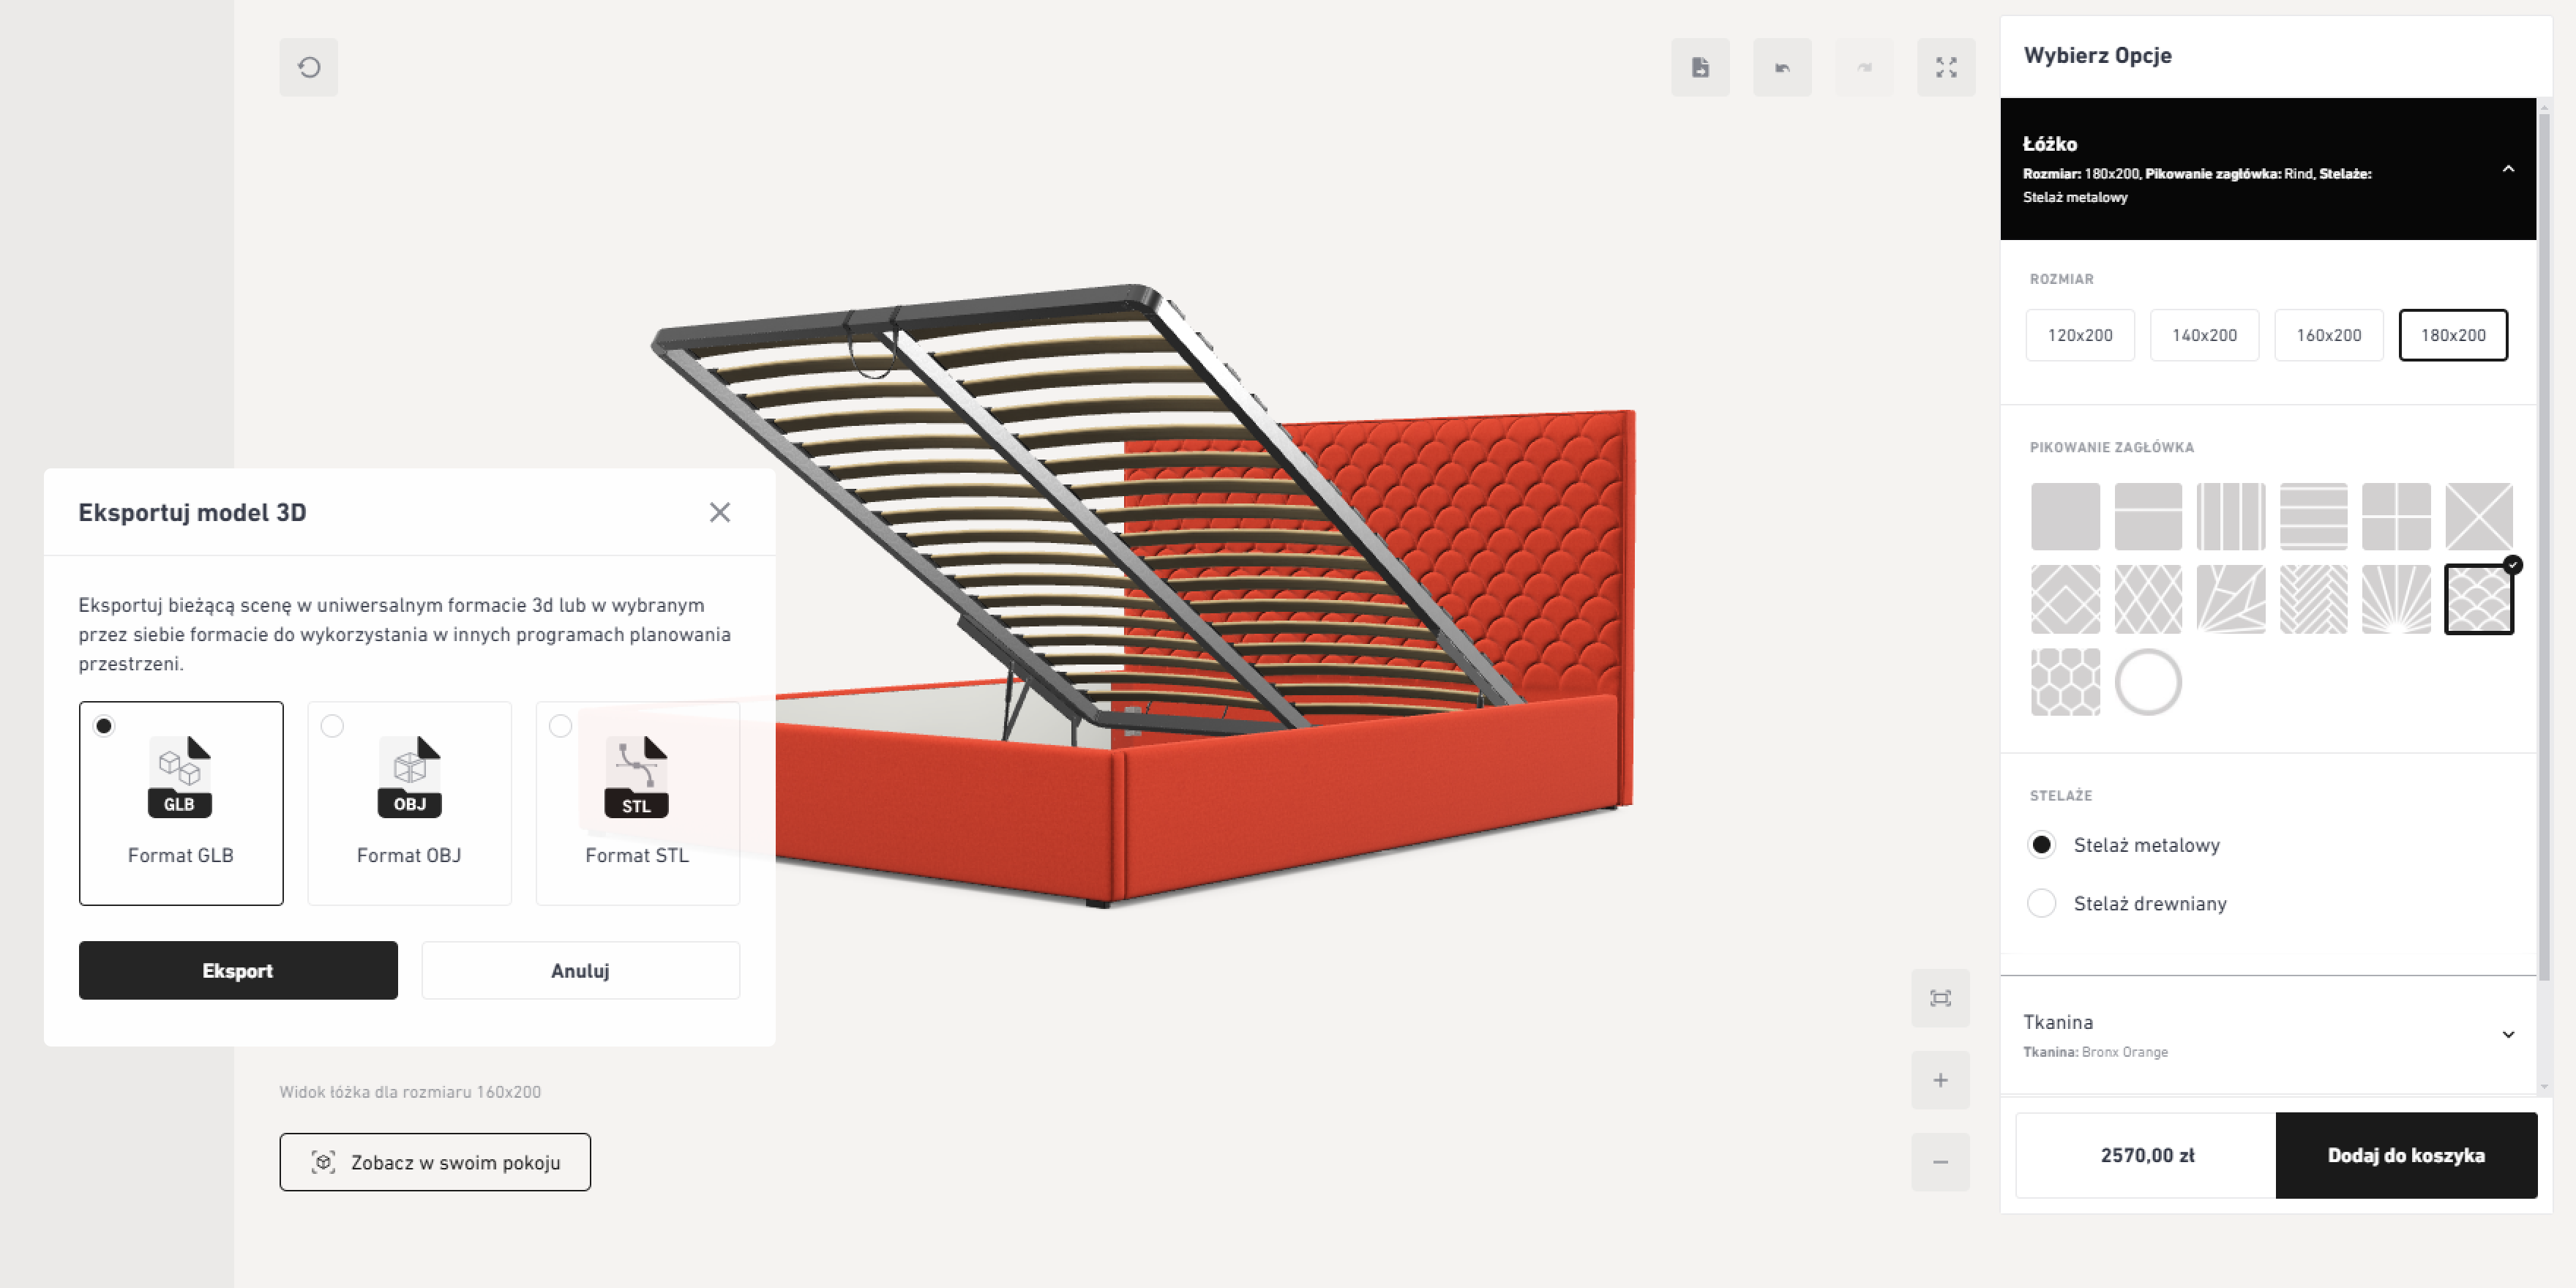The height and width of the screenshot is (1288, 2576).
Task: Click the fit-to-screen view icon
Action: pos(1940,998)
